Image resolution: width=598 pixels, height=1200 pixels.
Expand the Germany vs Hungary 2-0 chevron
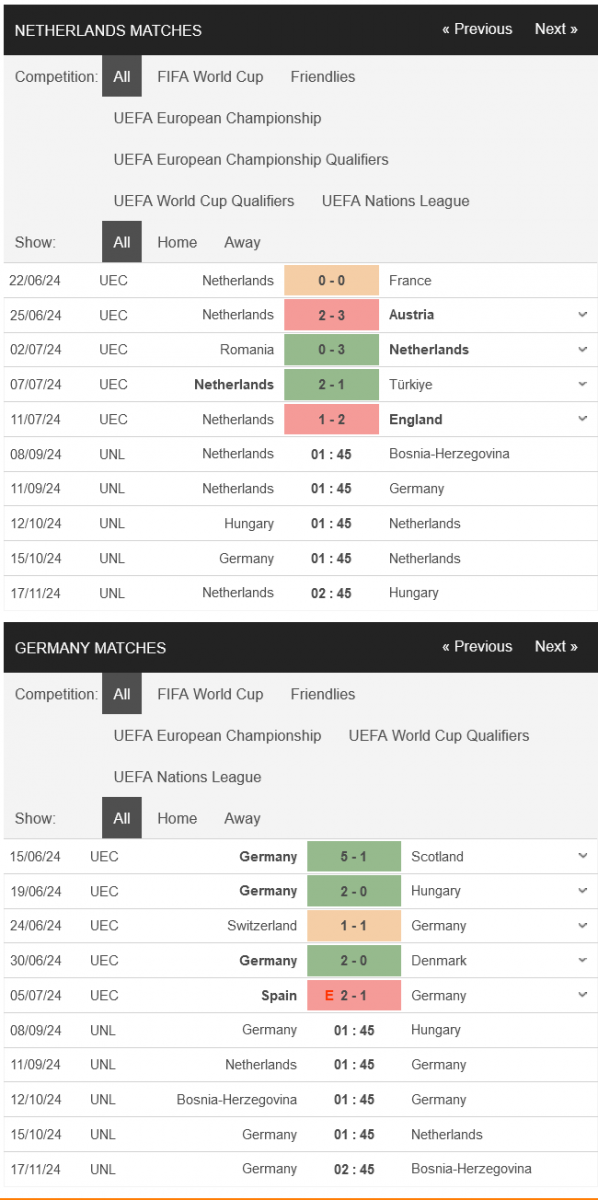(x=582, y=891)
